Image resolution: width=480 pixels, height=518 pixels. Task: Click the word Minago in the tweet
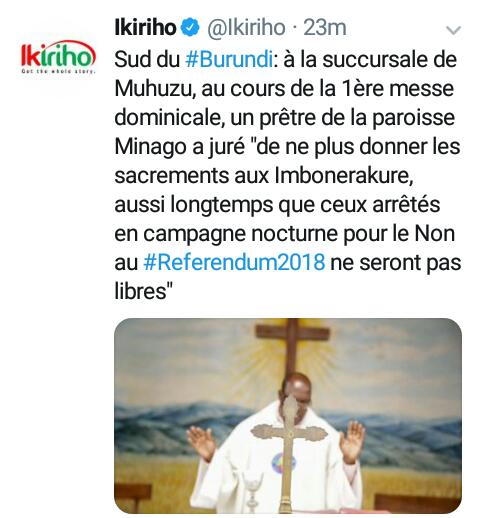tap(151, 148)
